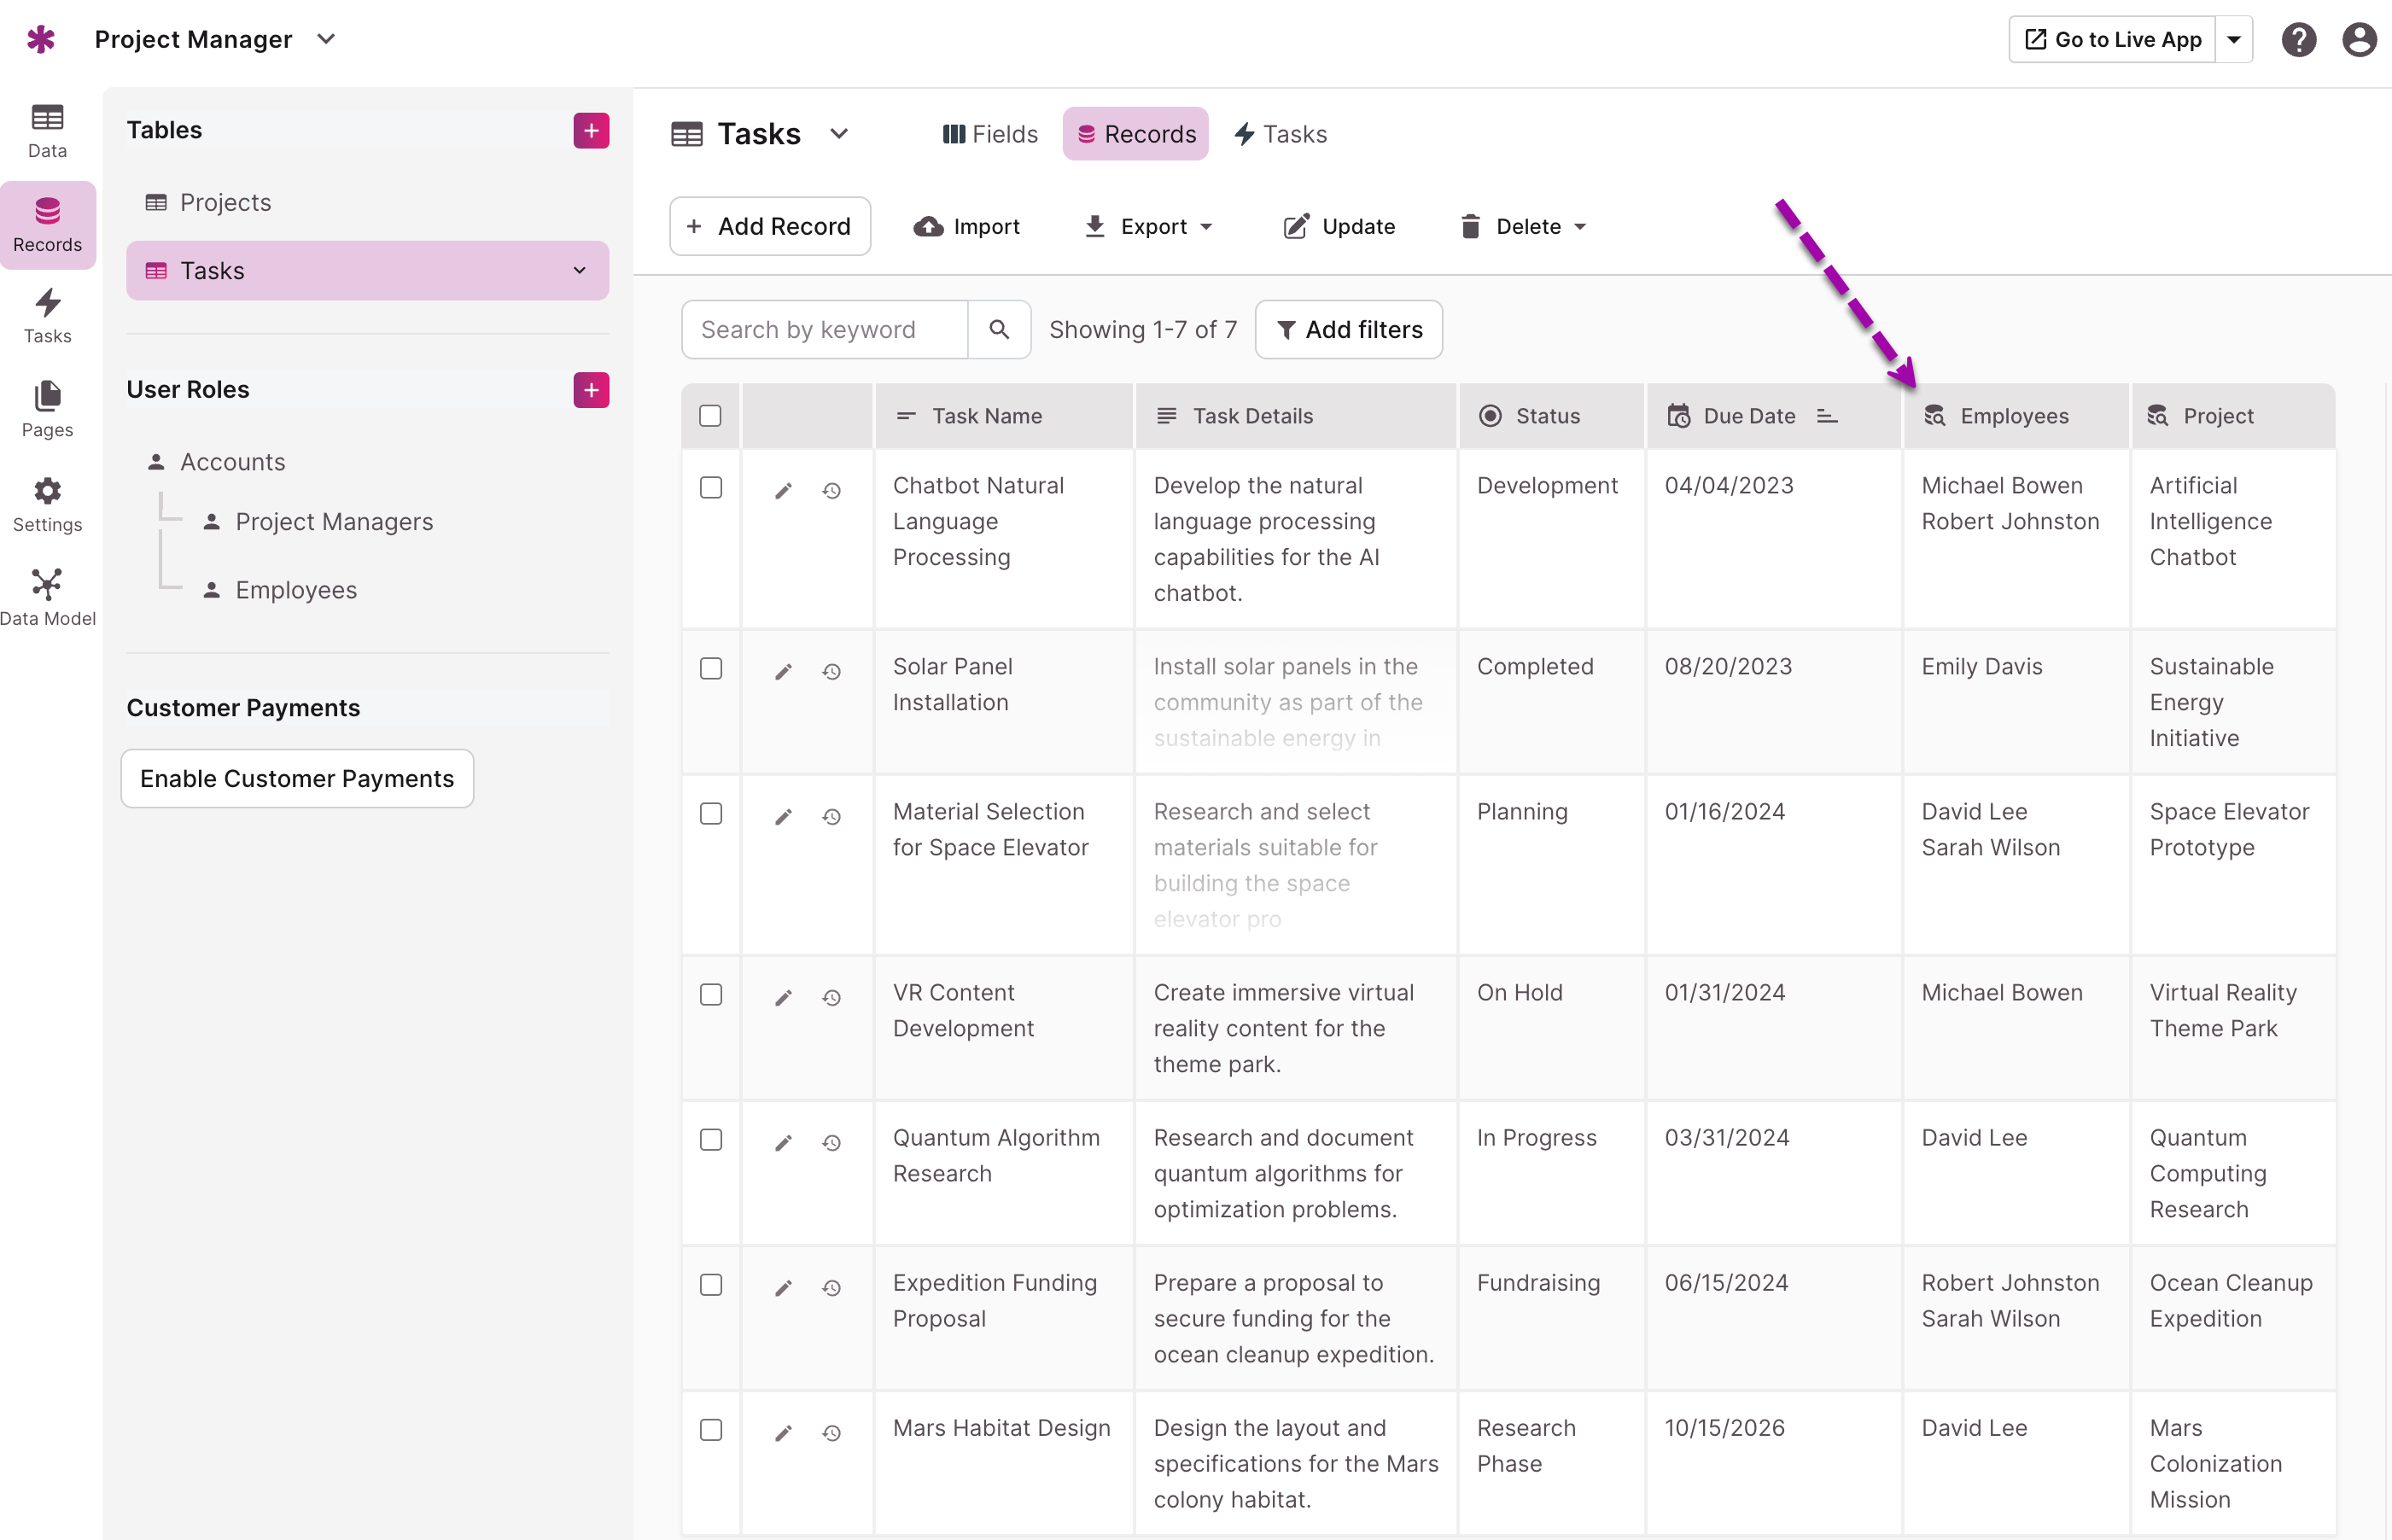Viewport: 2392px width, 1540px height.
Task: Switch to the Tasks tab with lightning icon
Action: pyautogui.click(x=1280, y=134)
